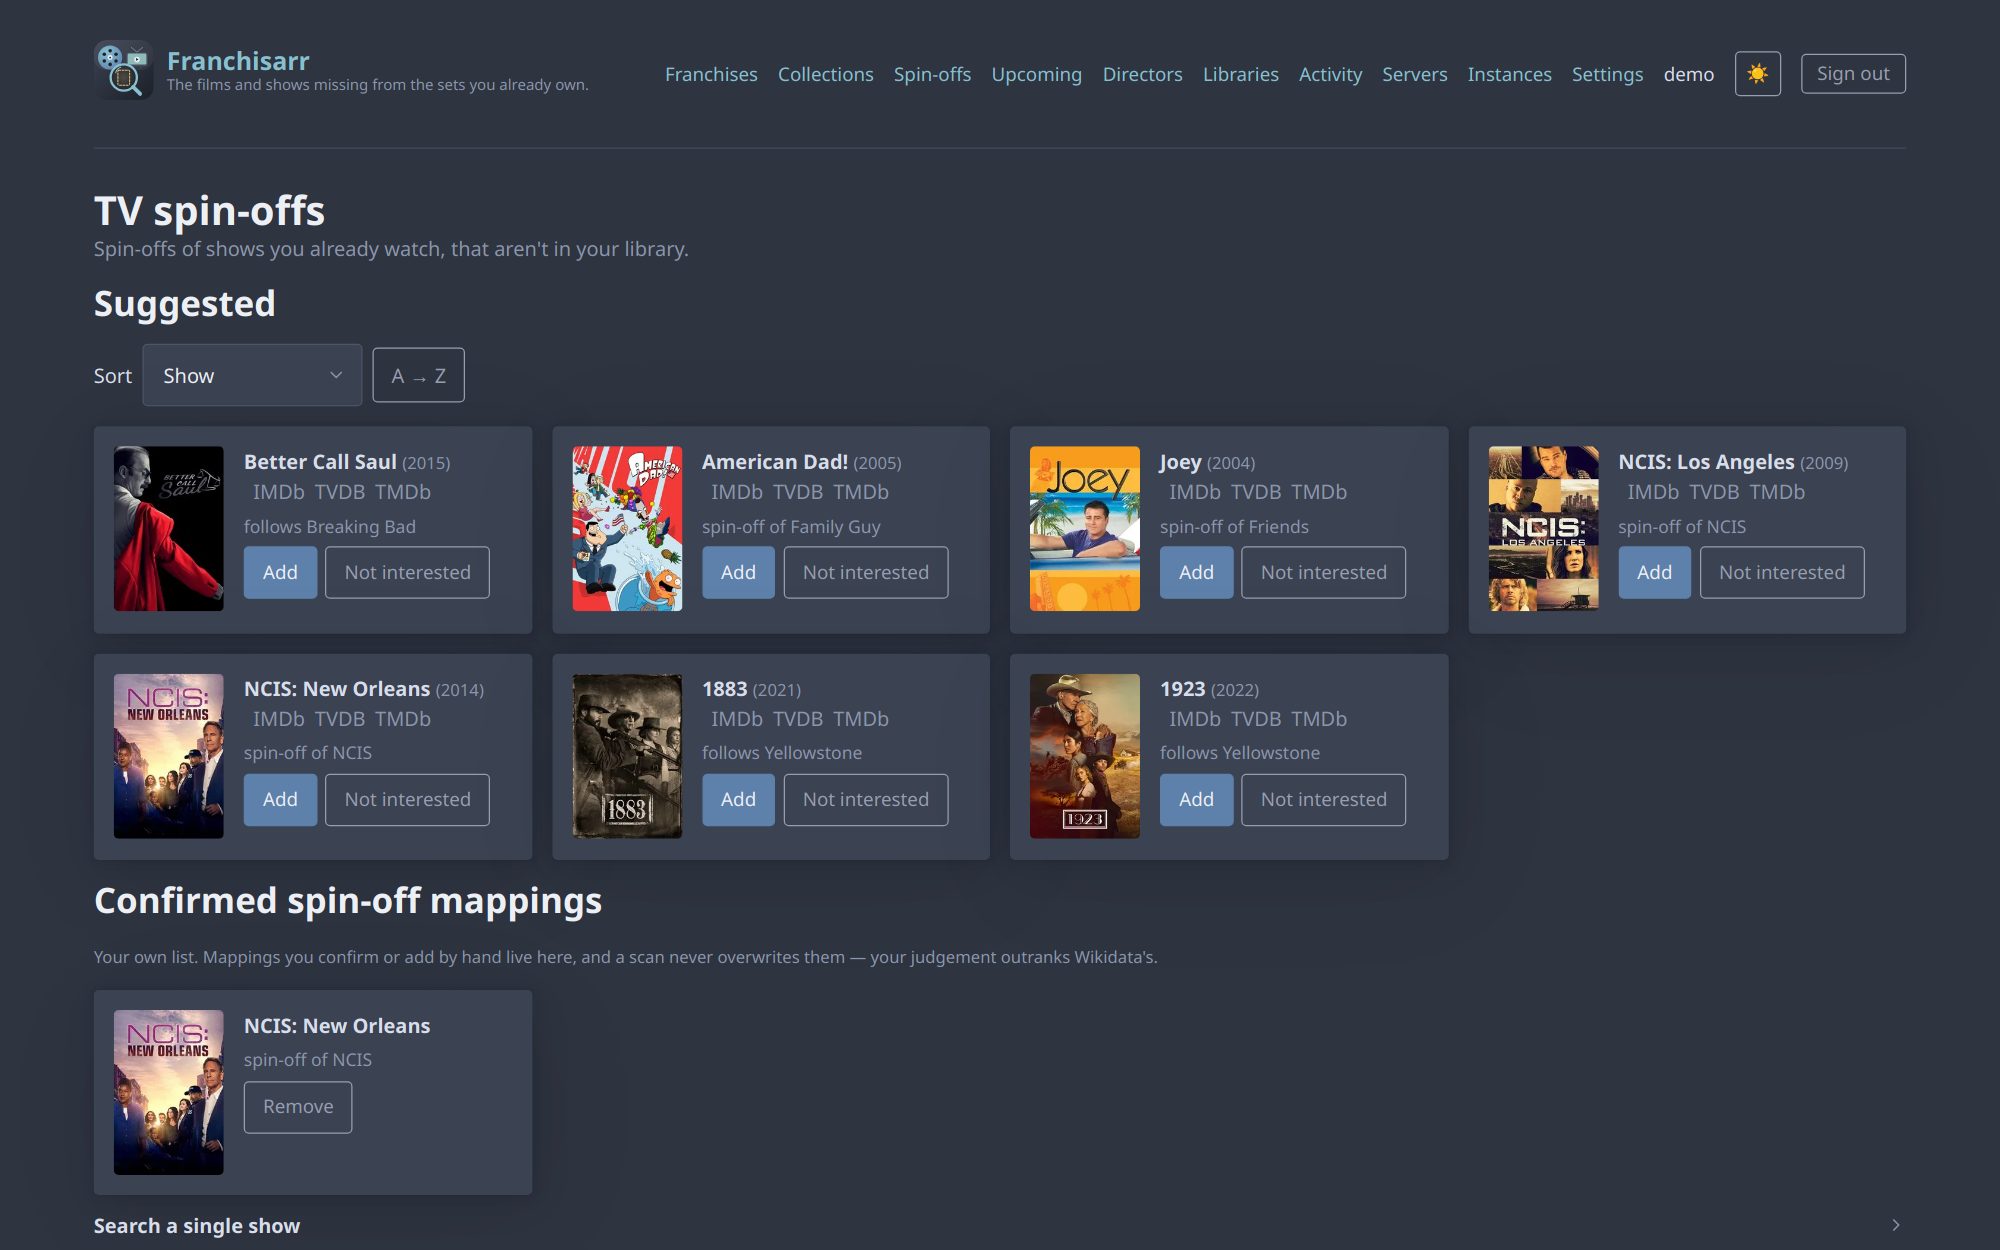This screenshot has width=2000, height=1250.
Task: Go to the Franchises page
Action: coord(711,74)
